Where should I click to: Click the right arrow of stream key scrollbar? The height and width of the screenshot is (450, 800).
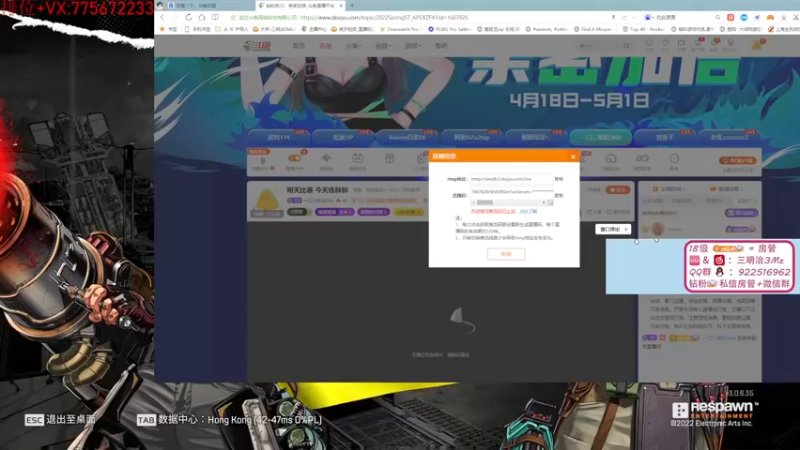[544, 203]
